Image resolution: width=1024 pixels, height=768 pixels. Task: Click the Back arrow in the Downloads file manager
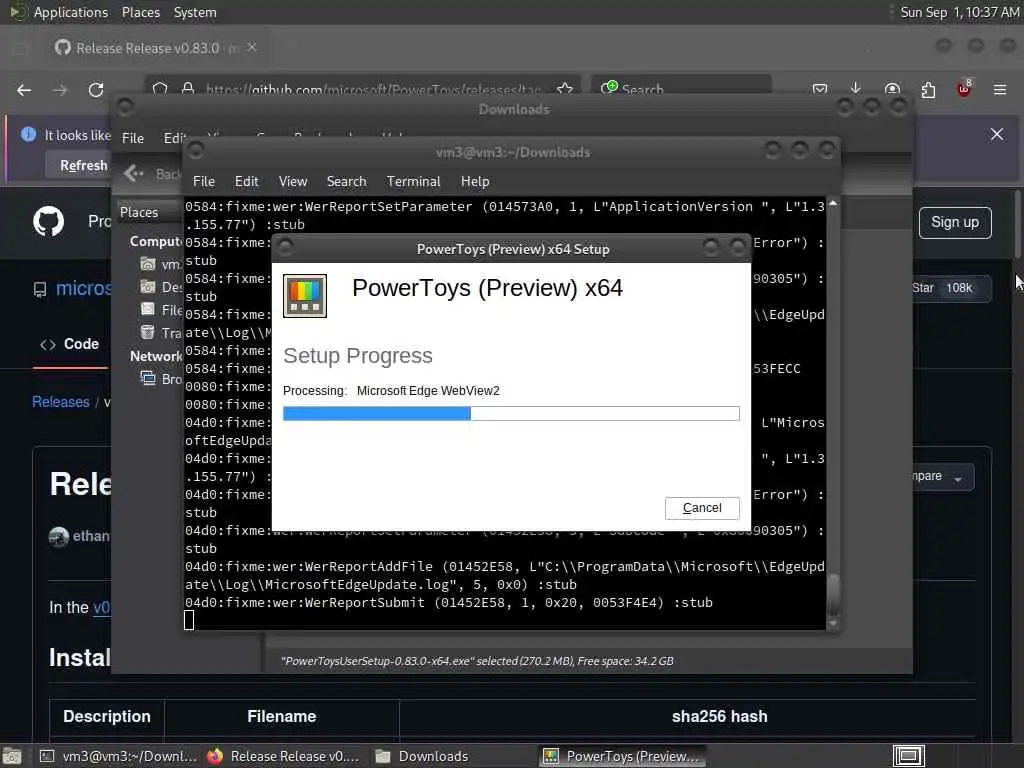(133, 173)
